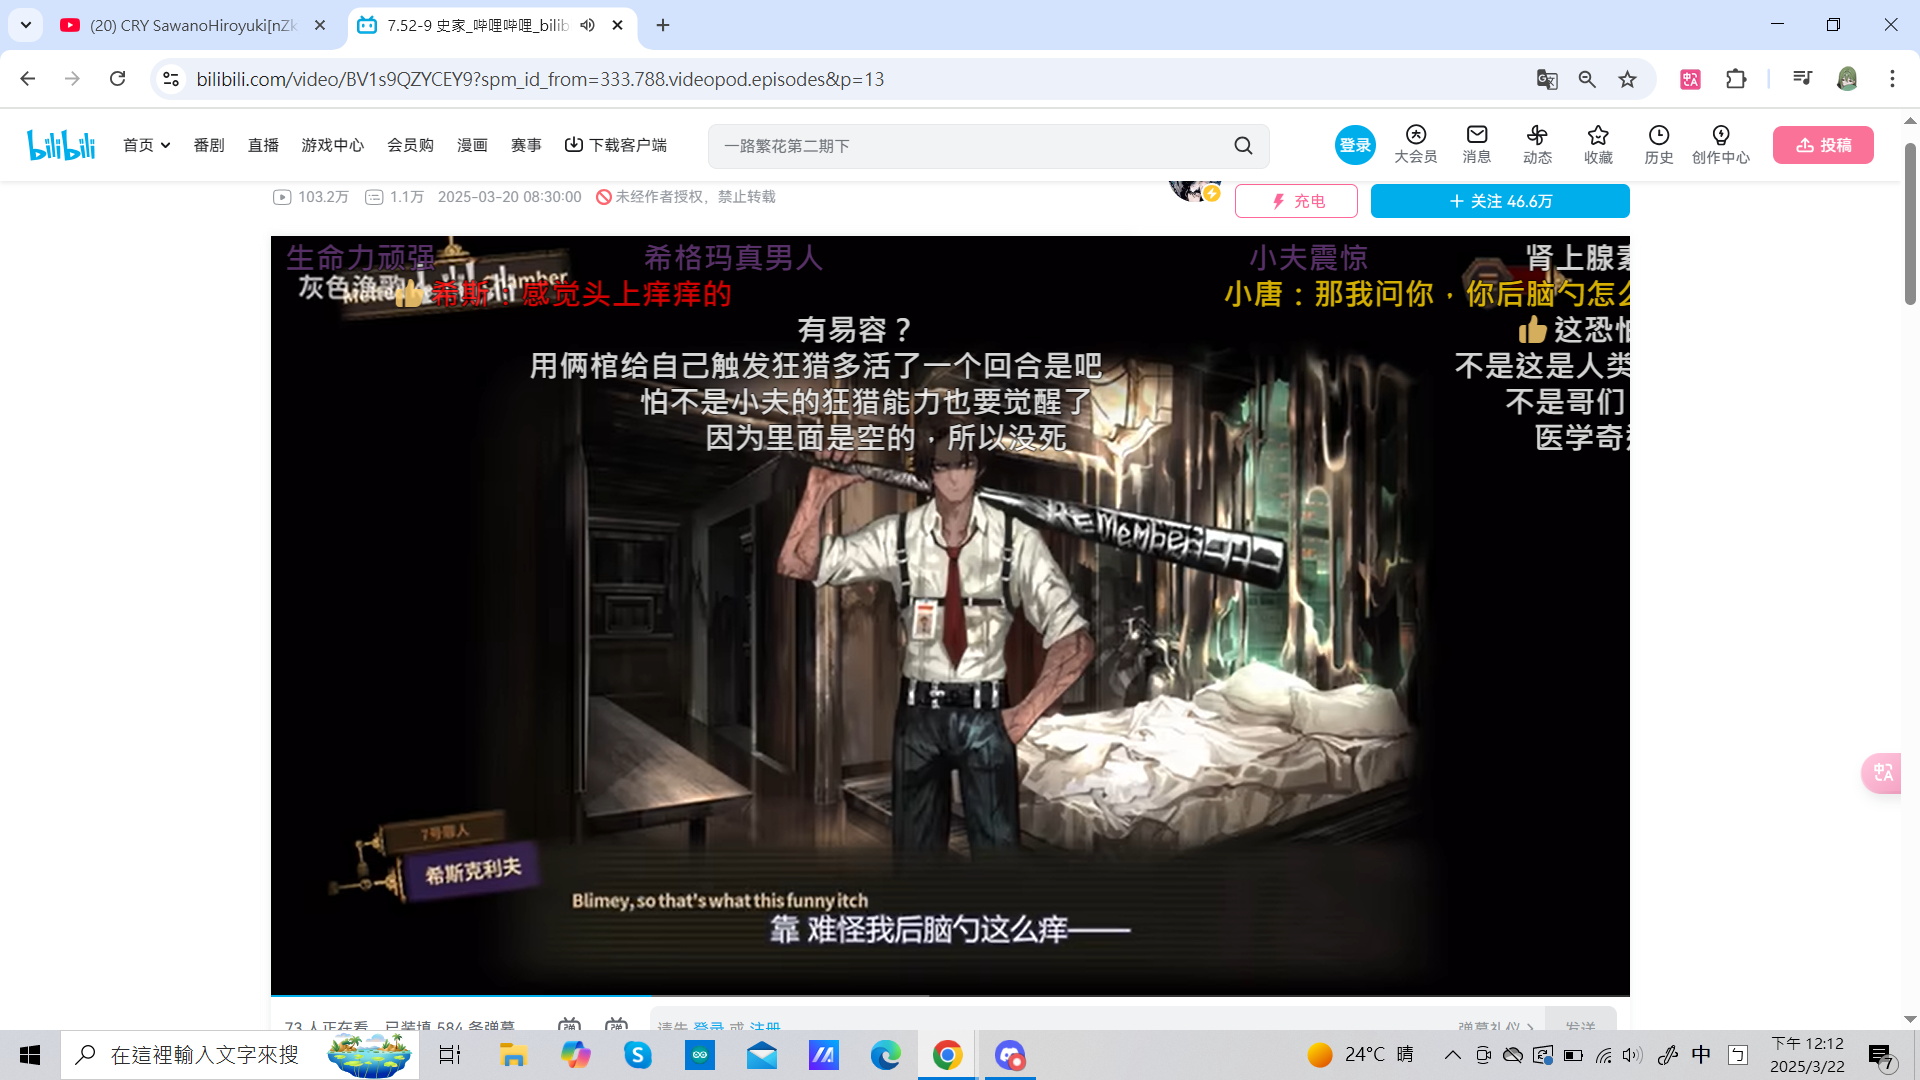Open the 消息 messages icon
Viewport: 1920px width, 1080px height.
(x=1477, y=145)
